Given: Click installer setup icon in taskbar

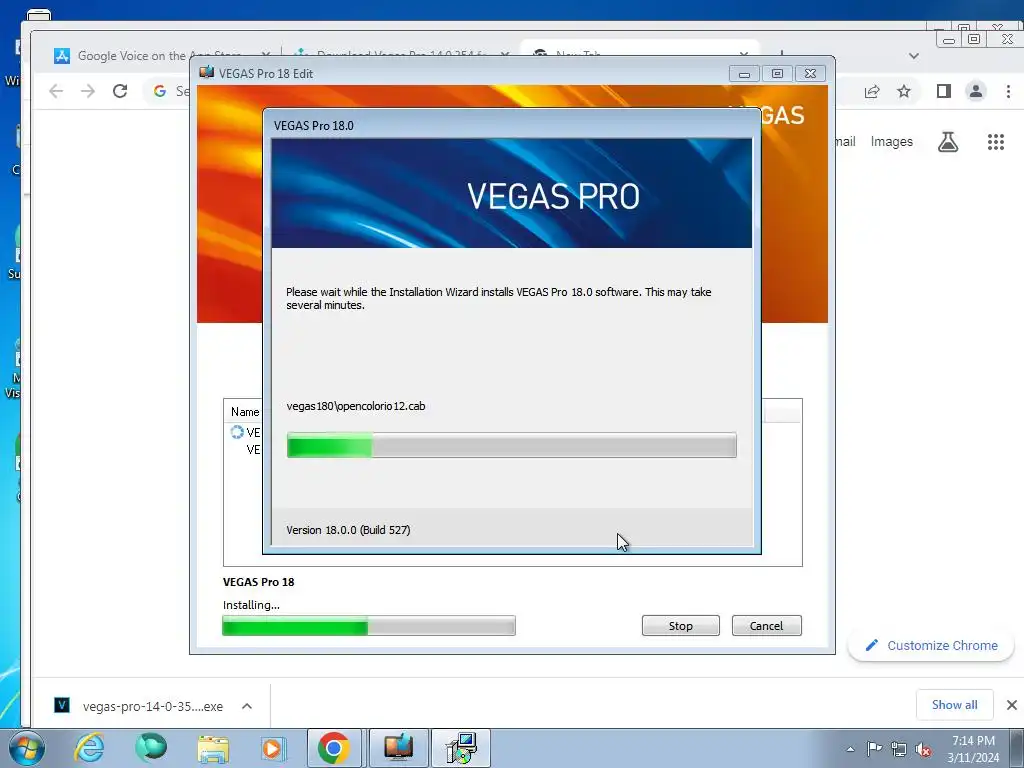Looking at the screenshot, I should click(x=461, y=748).
